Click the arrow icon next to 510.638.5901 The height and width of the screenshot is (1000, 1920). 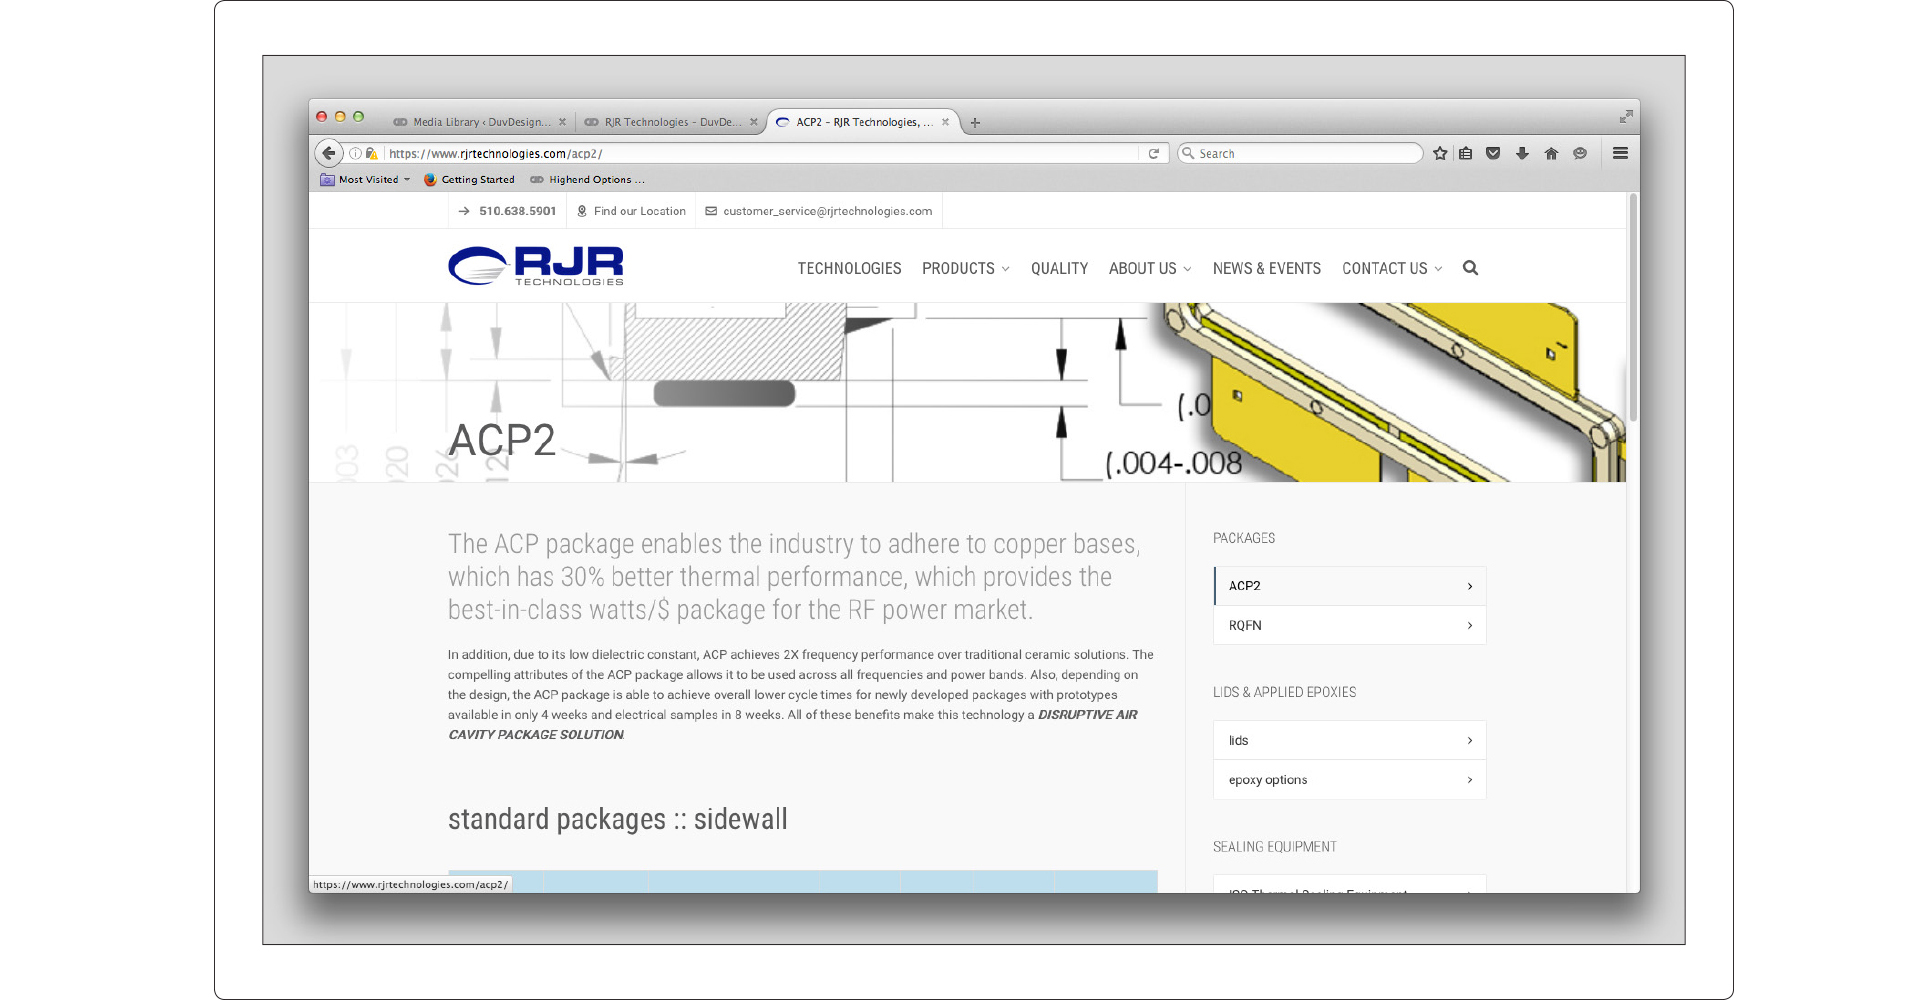pos(464,211)
